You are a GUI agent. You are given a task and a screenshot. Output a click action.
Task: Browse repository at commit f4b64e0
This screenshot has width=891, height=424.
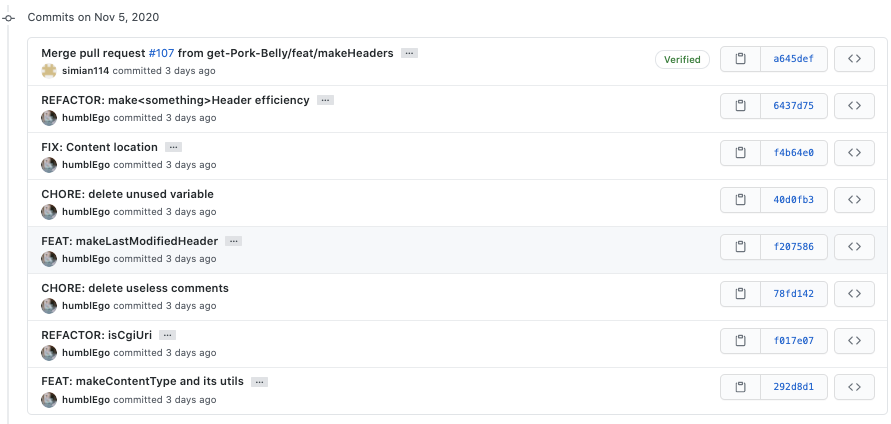coord(854,153)
